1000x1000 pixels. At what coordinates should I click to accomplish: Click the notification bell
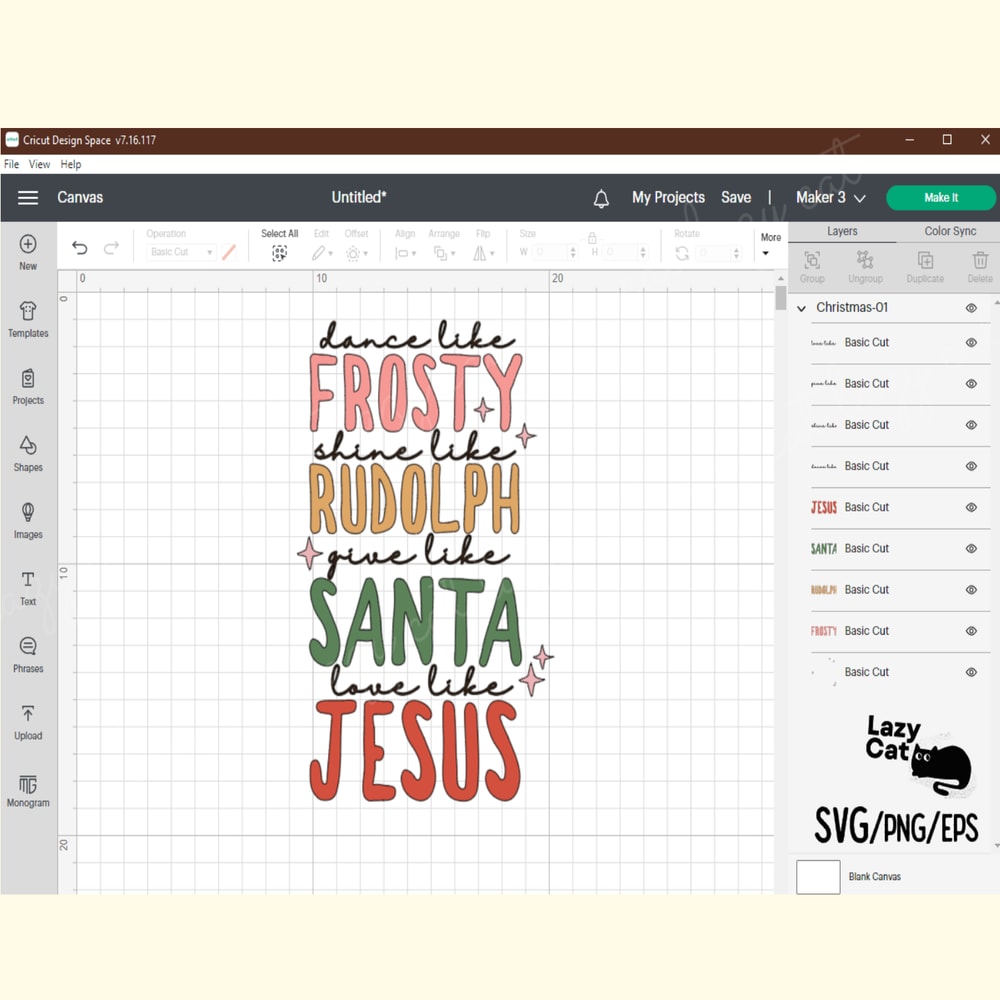point(602,198)
